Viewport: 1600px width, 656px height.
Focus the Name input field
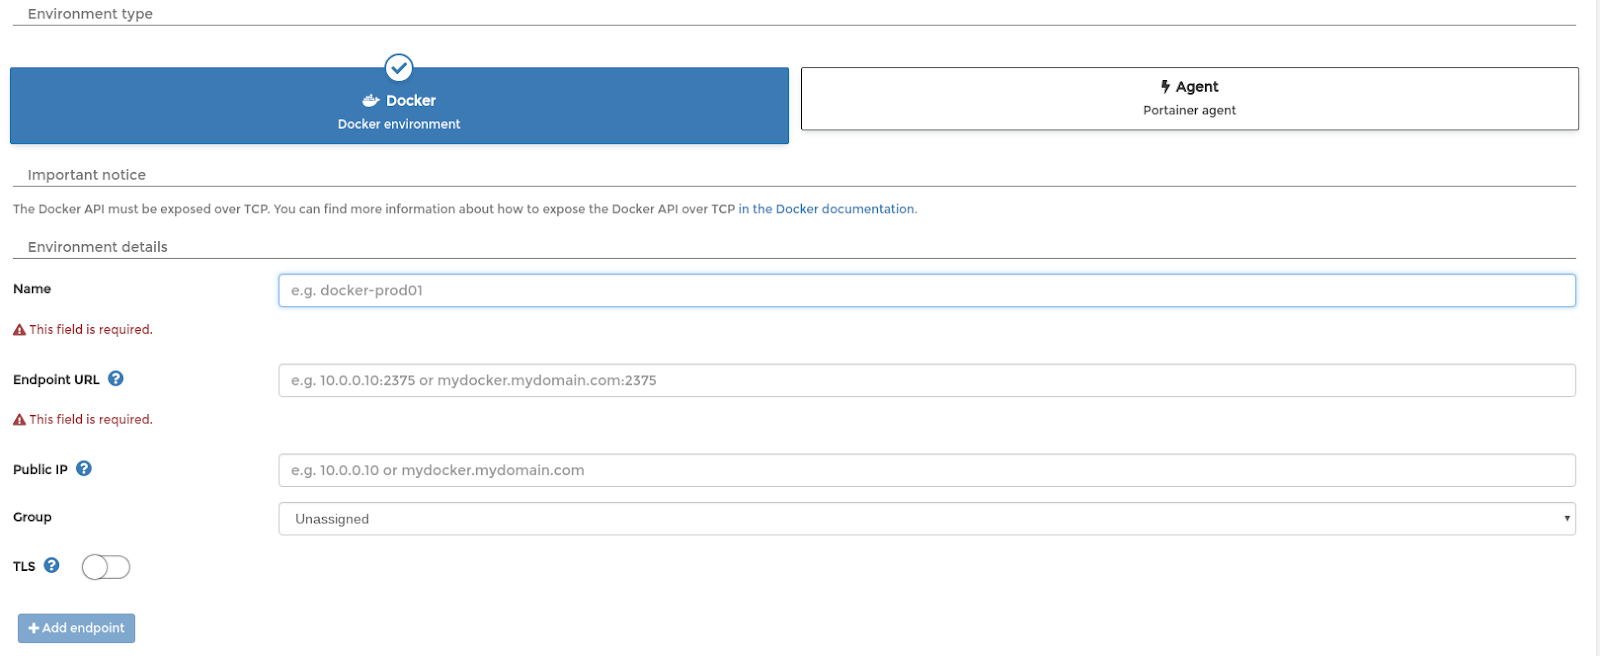click(927, 291)
